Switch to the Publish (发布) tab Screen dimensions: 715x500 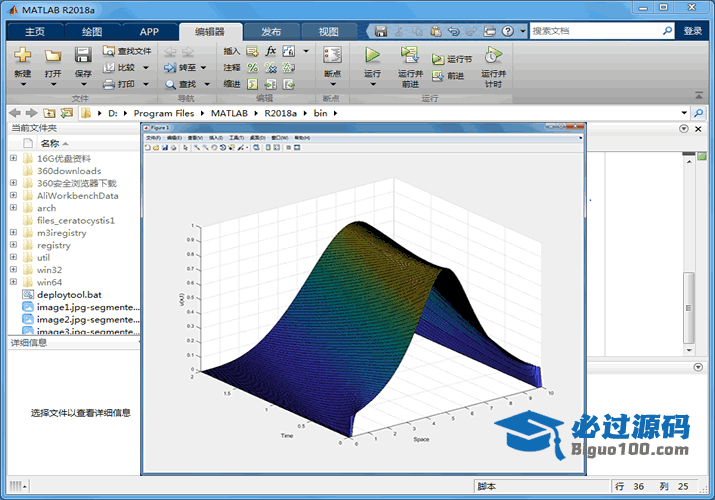coord(271,31)
